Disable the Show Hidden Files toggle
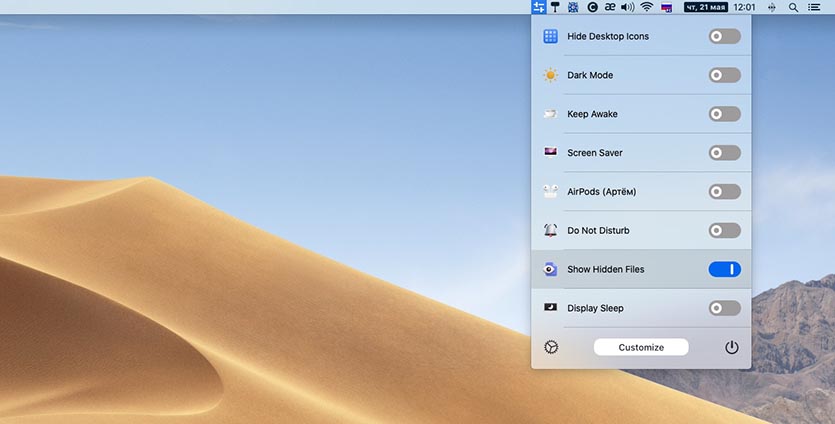Screen dimensions: 835x424 coord(724,269)
